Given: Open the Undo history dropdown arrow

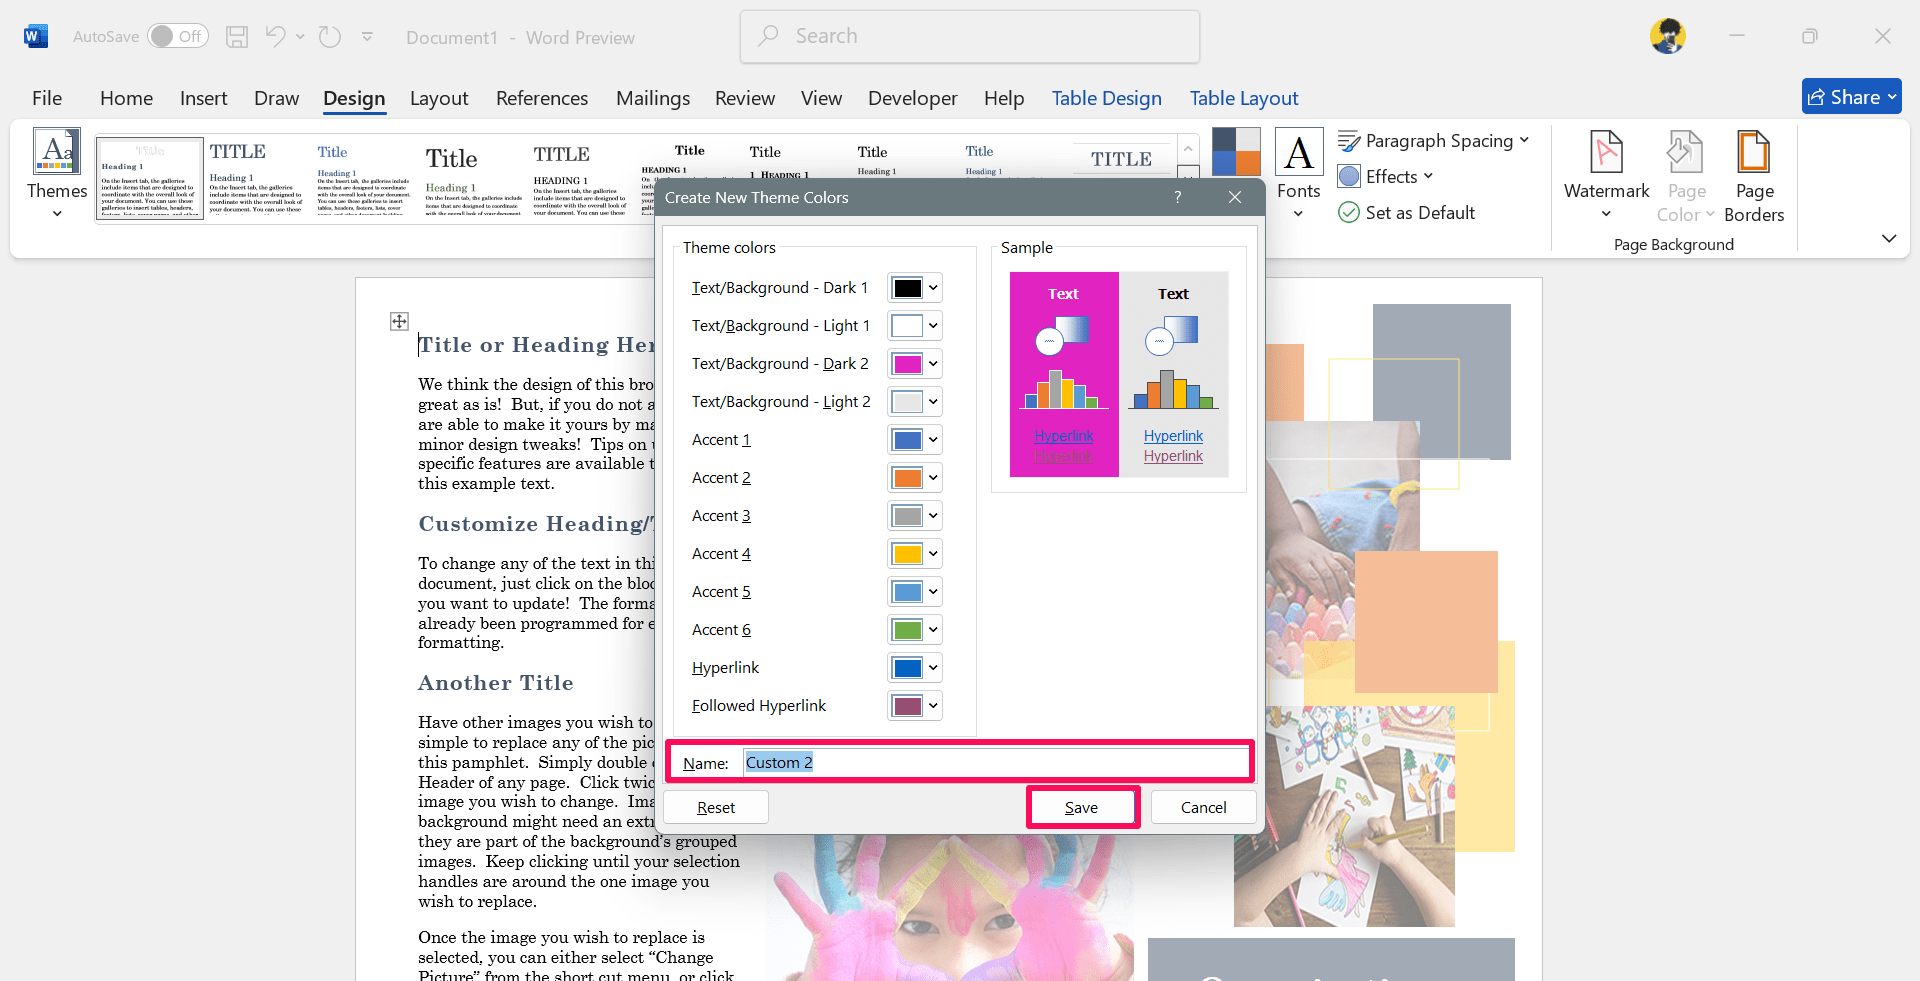Looking at the screenshot, I should [x=300, y=37].
